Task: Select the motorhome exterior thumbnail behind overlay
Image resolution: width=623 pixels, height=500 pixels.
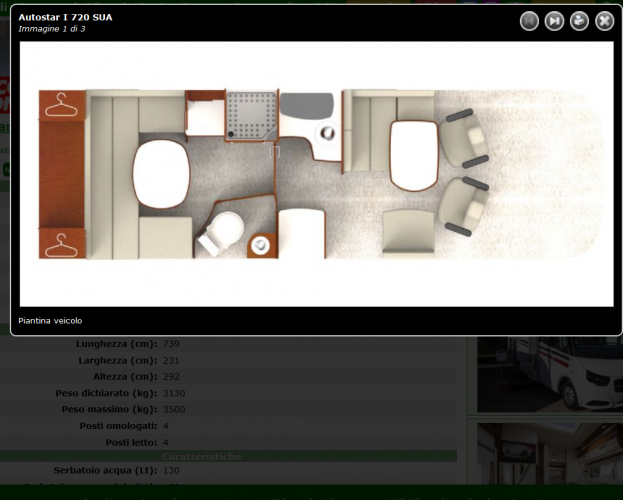Action: pos(547,375)
